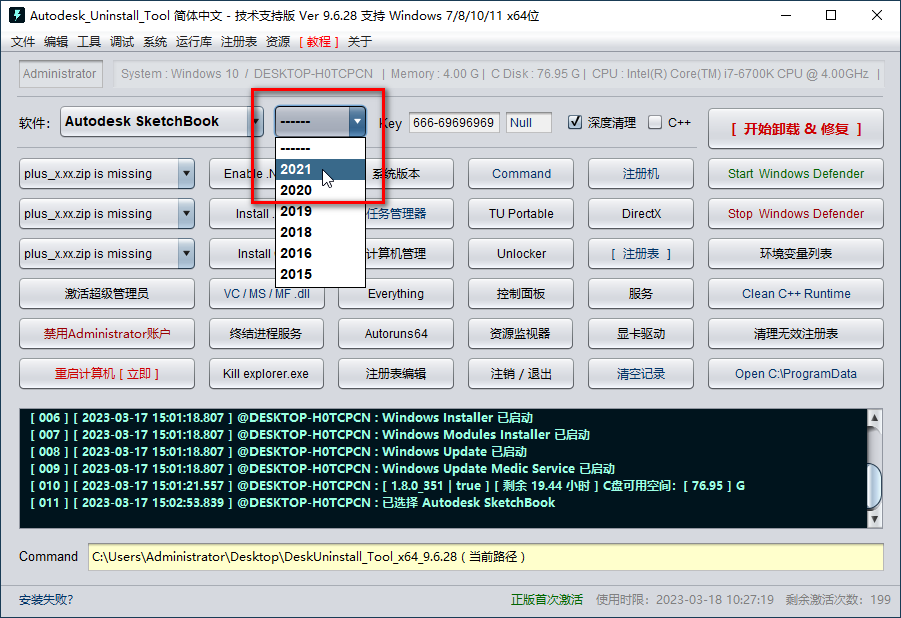The height and width of the screenshot is (618, 901).
Task: Click the Key field 666-69696969
Action: pos(454,122)
